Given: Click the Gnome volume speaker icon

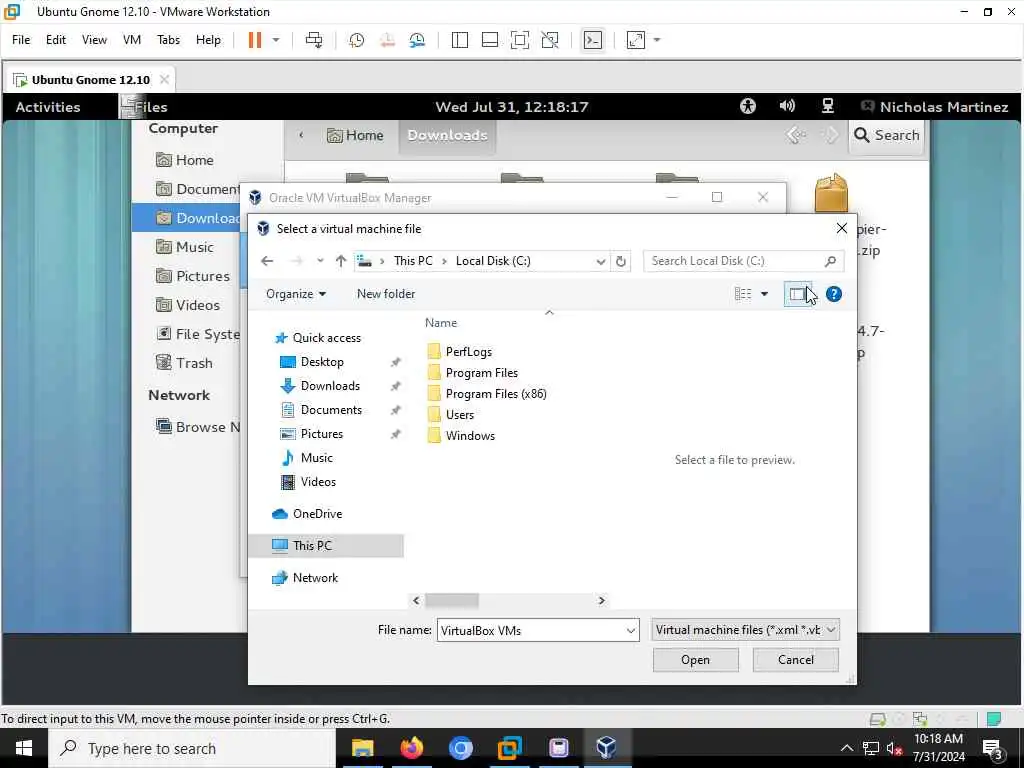Looking at the screenshot, I should tap(788, 106).
